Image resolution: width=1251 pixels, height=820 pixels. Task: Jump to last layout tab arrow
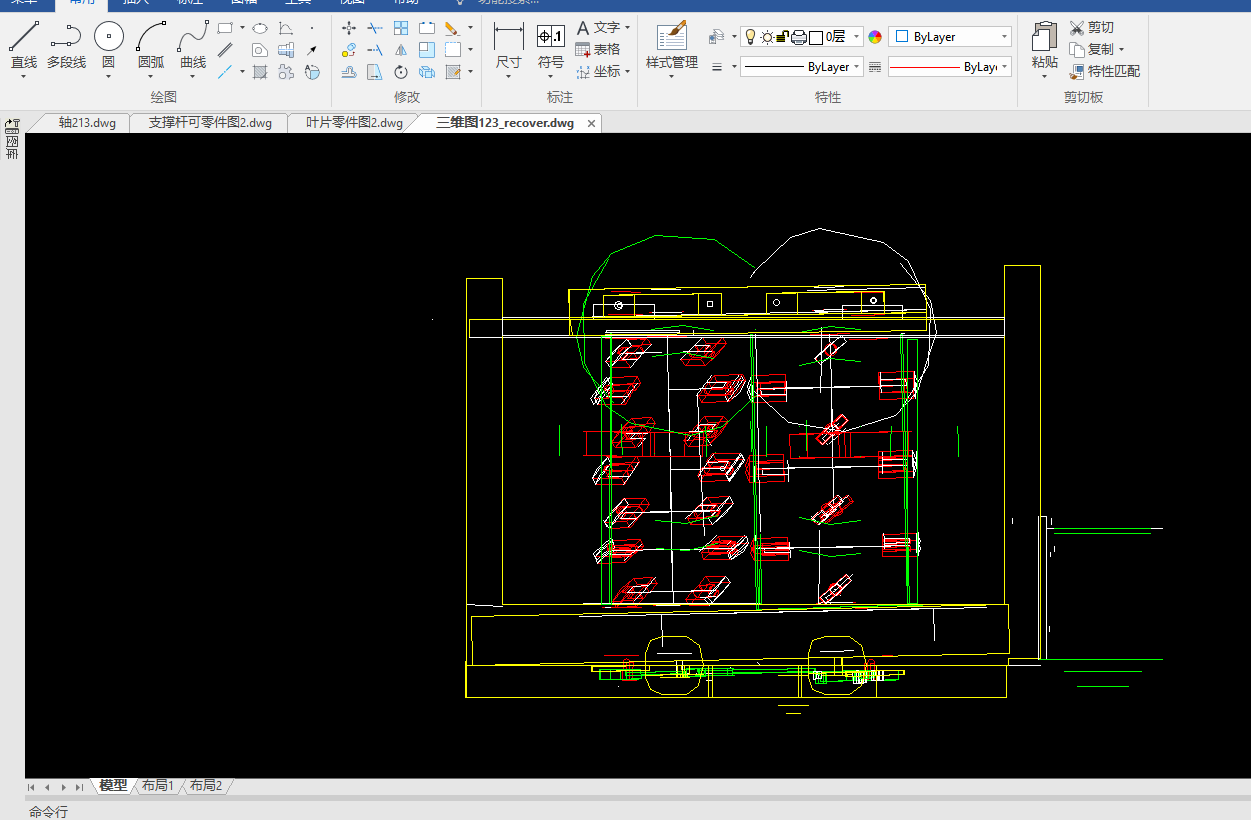[79, 787]
